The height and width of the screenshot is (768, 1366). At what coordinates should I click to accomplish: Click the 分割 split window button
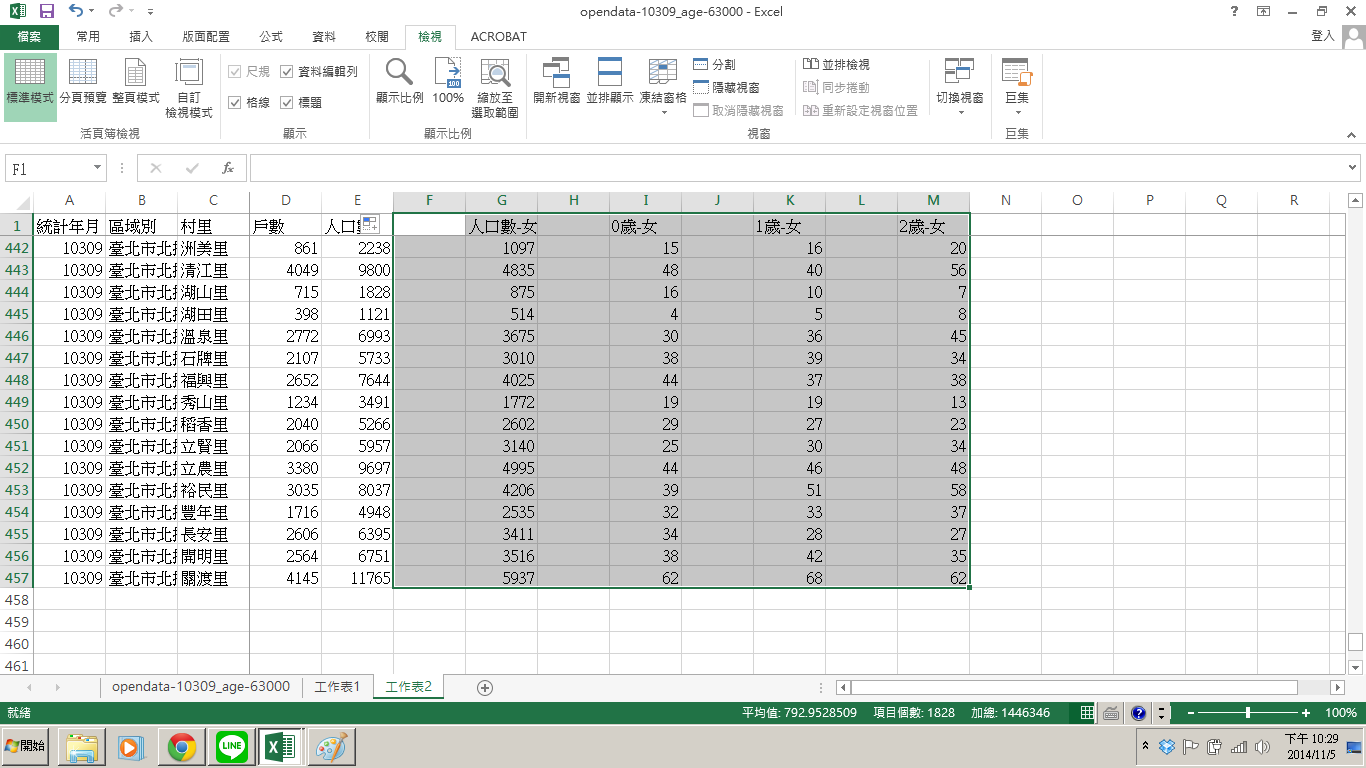pos(715,64)
